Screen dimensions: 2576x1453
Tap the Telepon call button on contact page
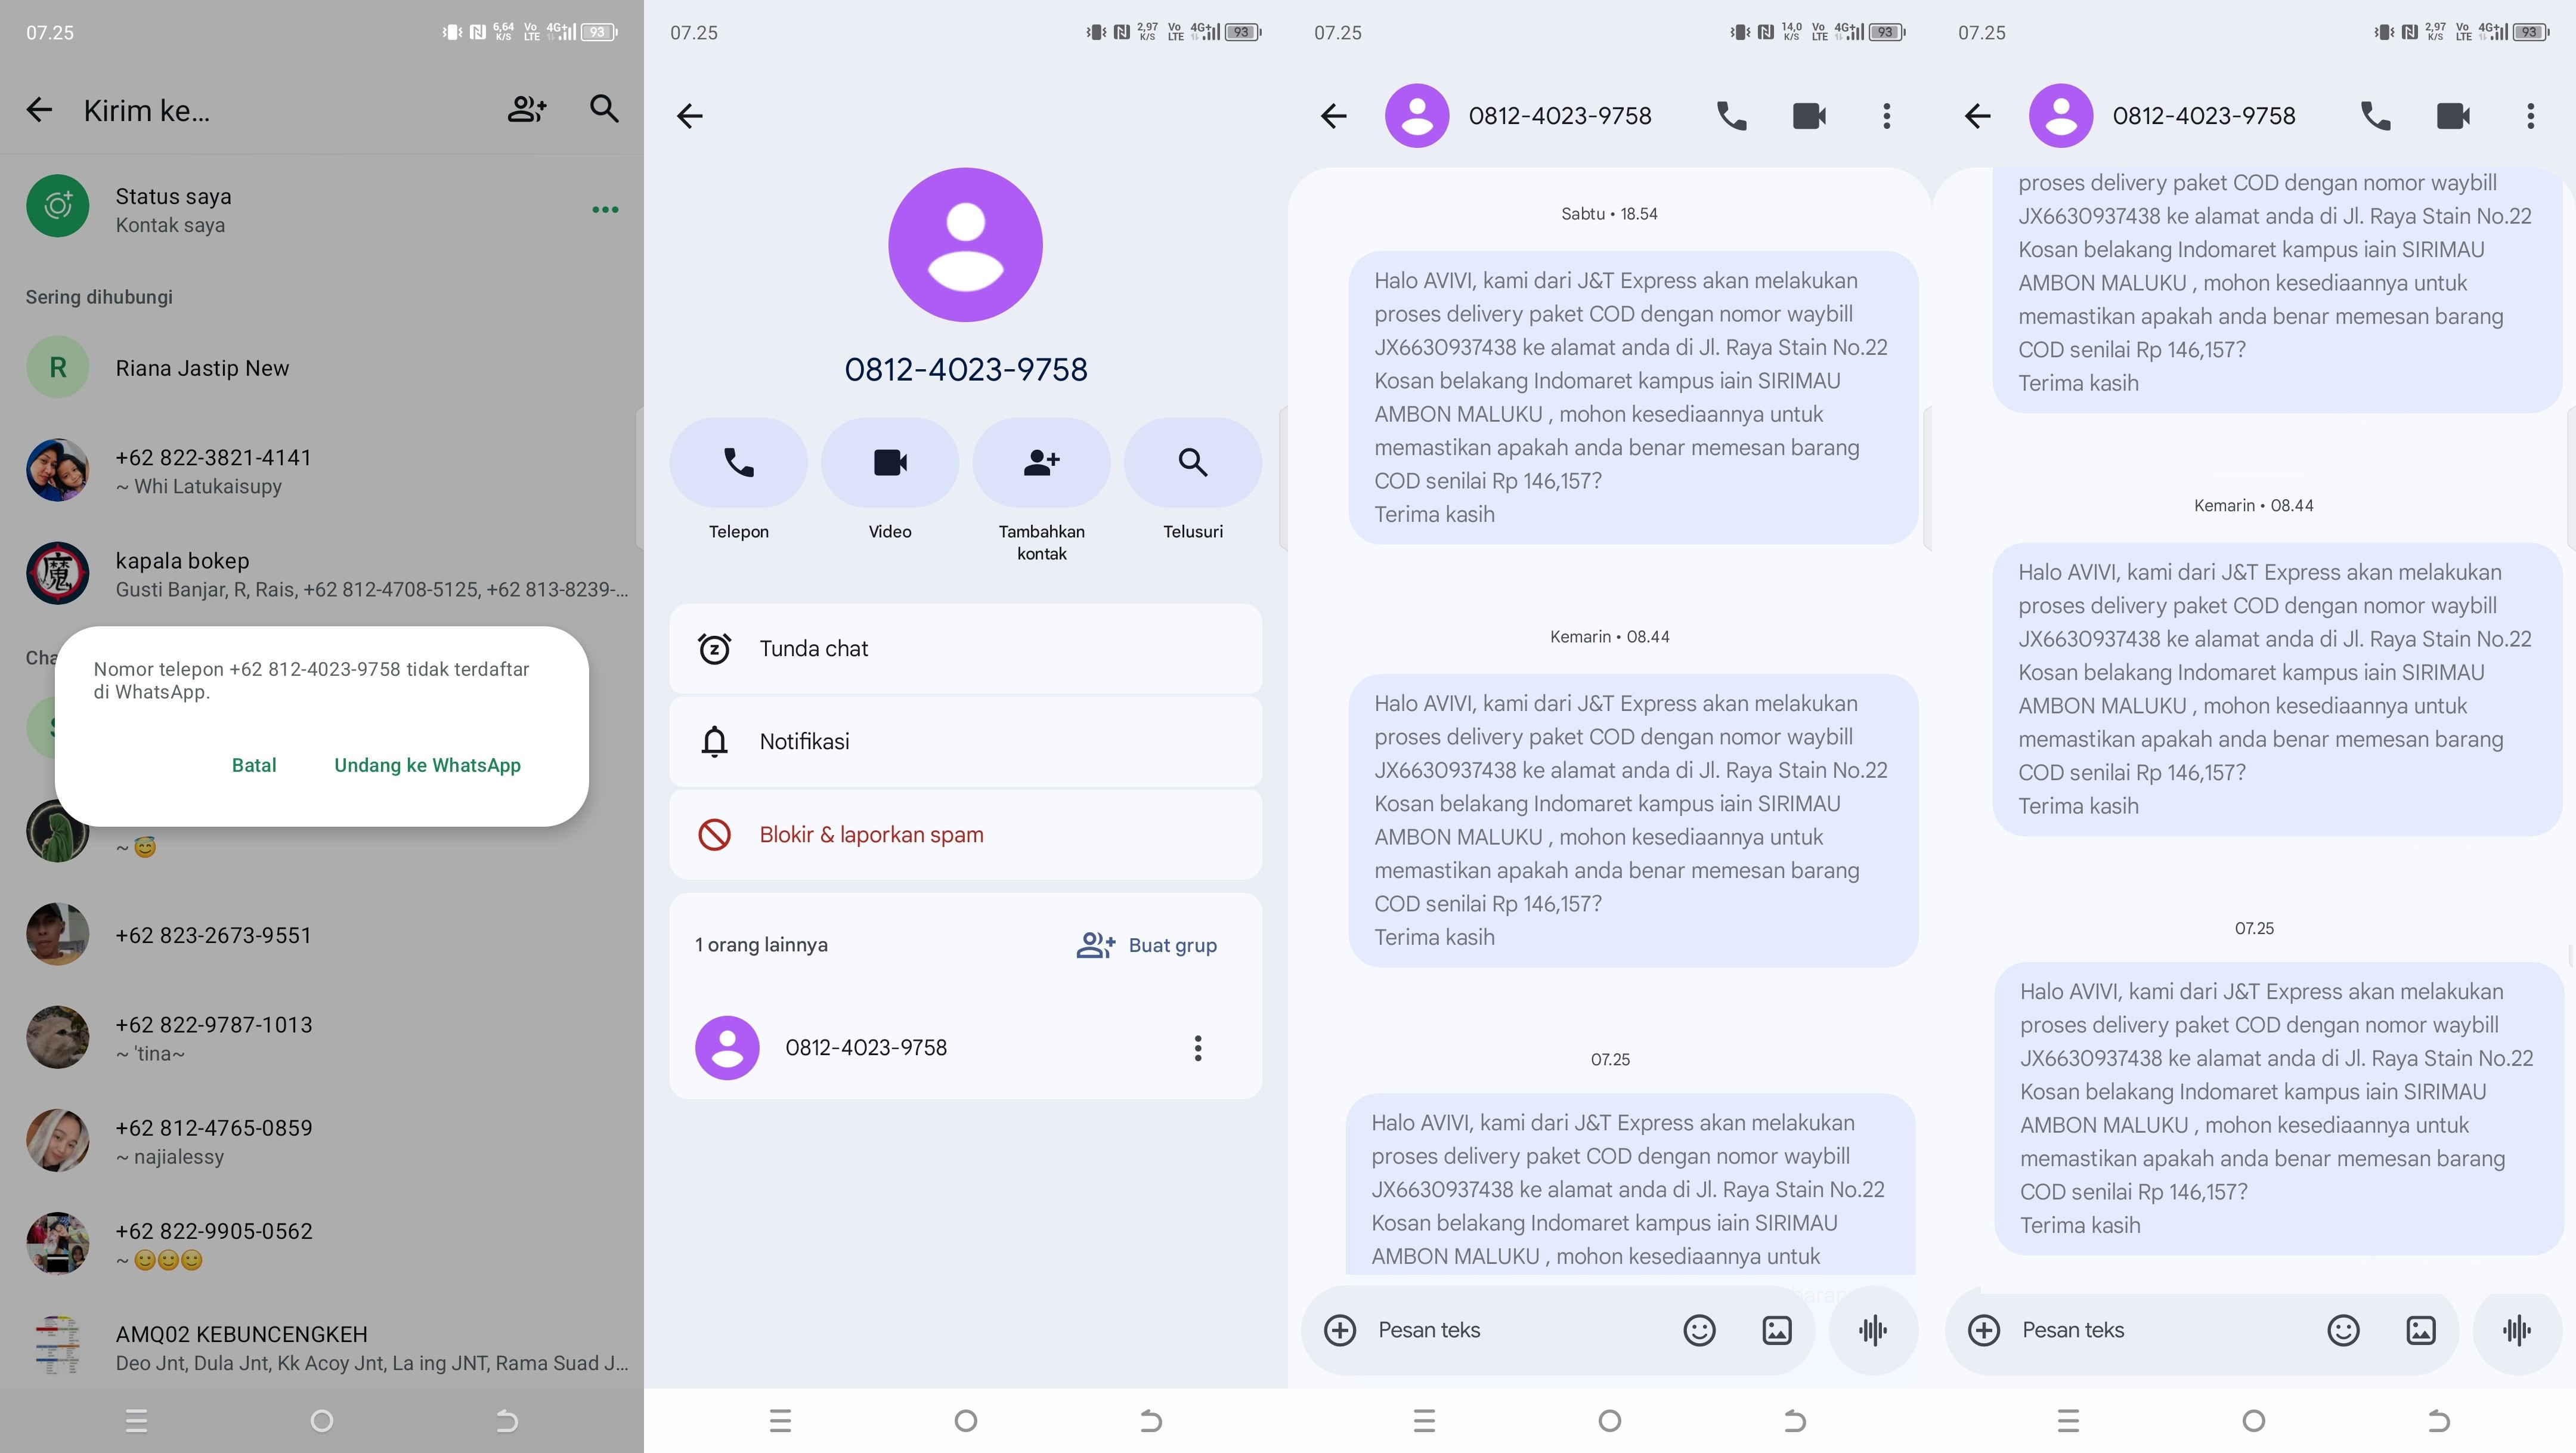738,463
